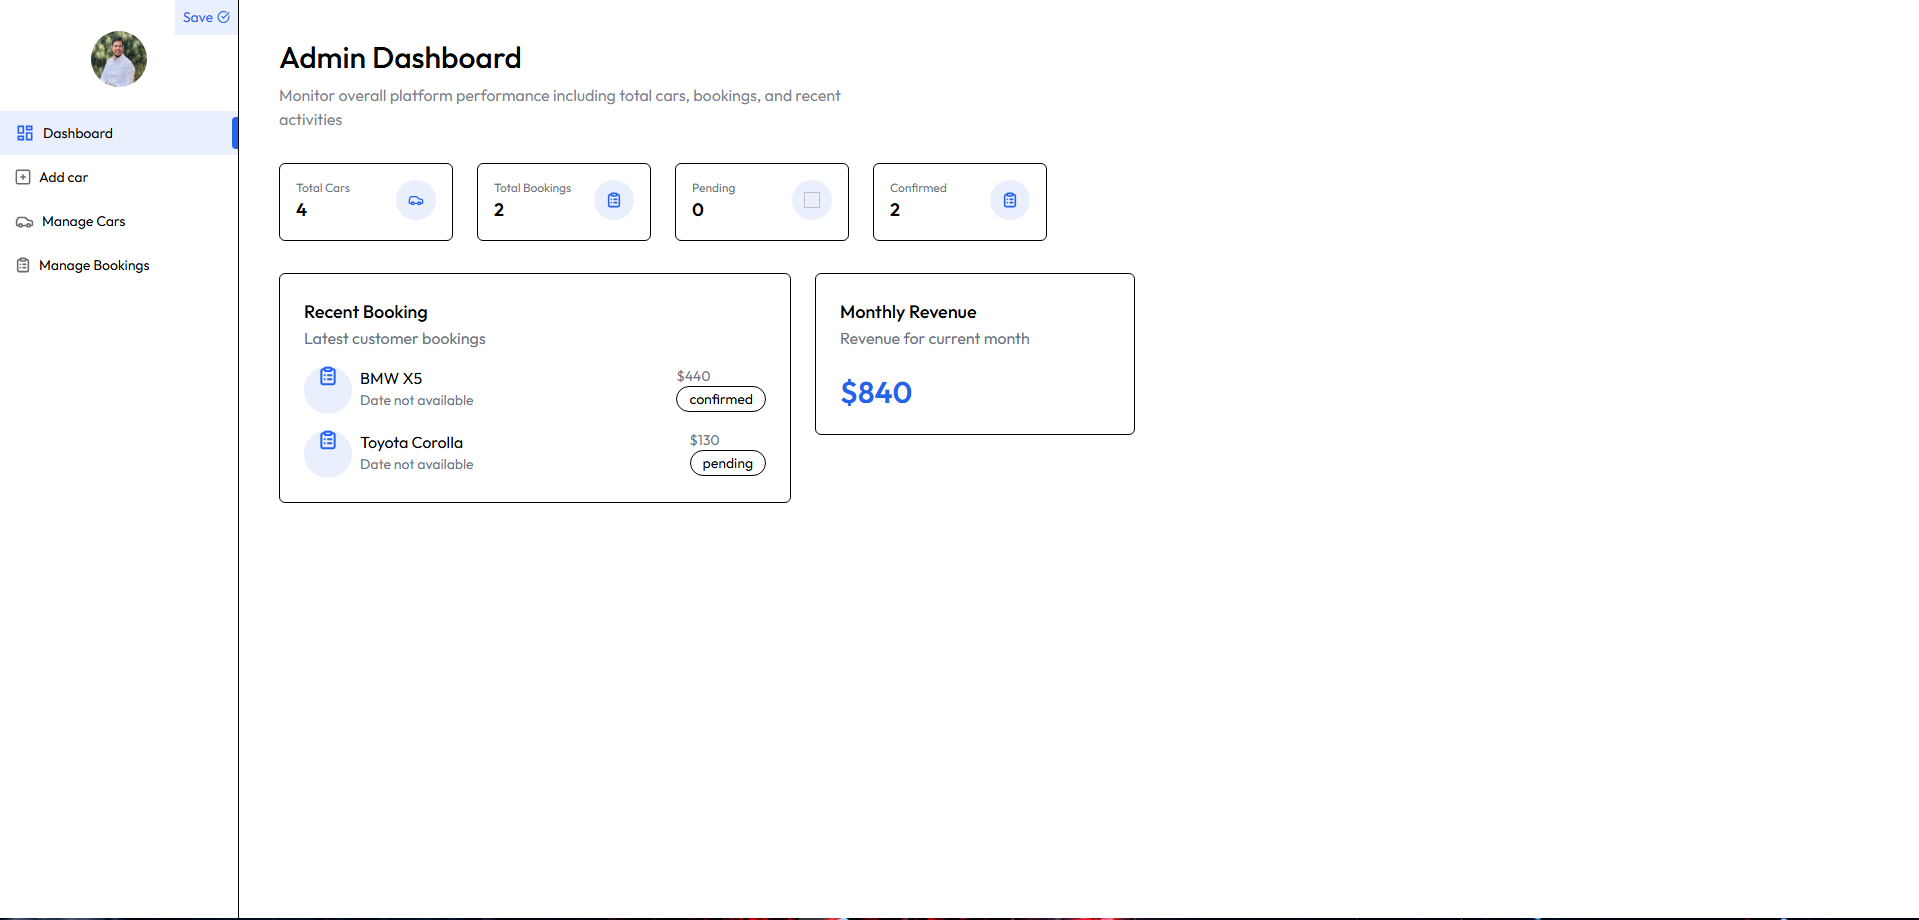Select the Dashboard grid icon in sidebar
This screenshot has width=1919, height=920.
[24, 132]
